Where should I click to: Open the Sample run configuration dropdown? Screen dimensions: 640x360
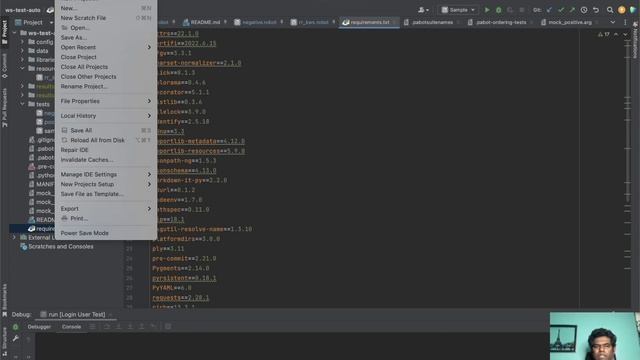tap(458, 10)
